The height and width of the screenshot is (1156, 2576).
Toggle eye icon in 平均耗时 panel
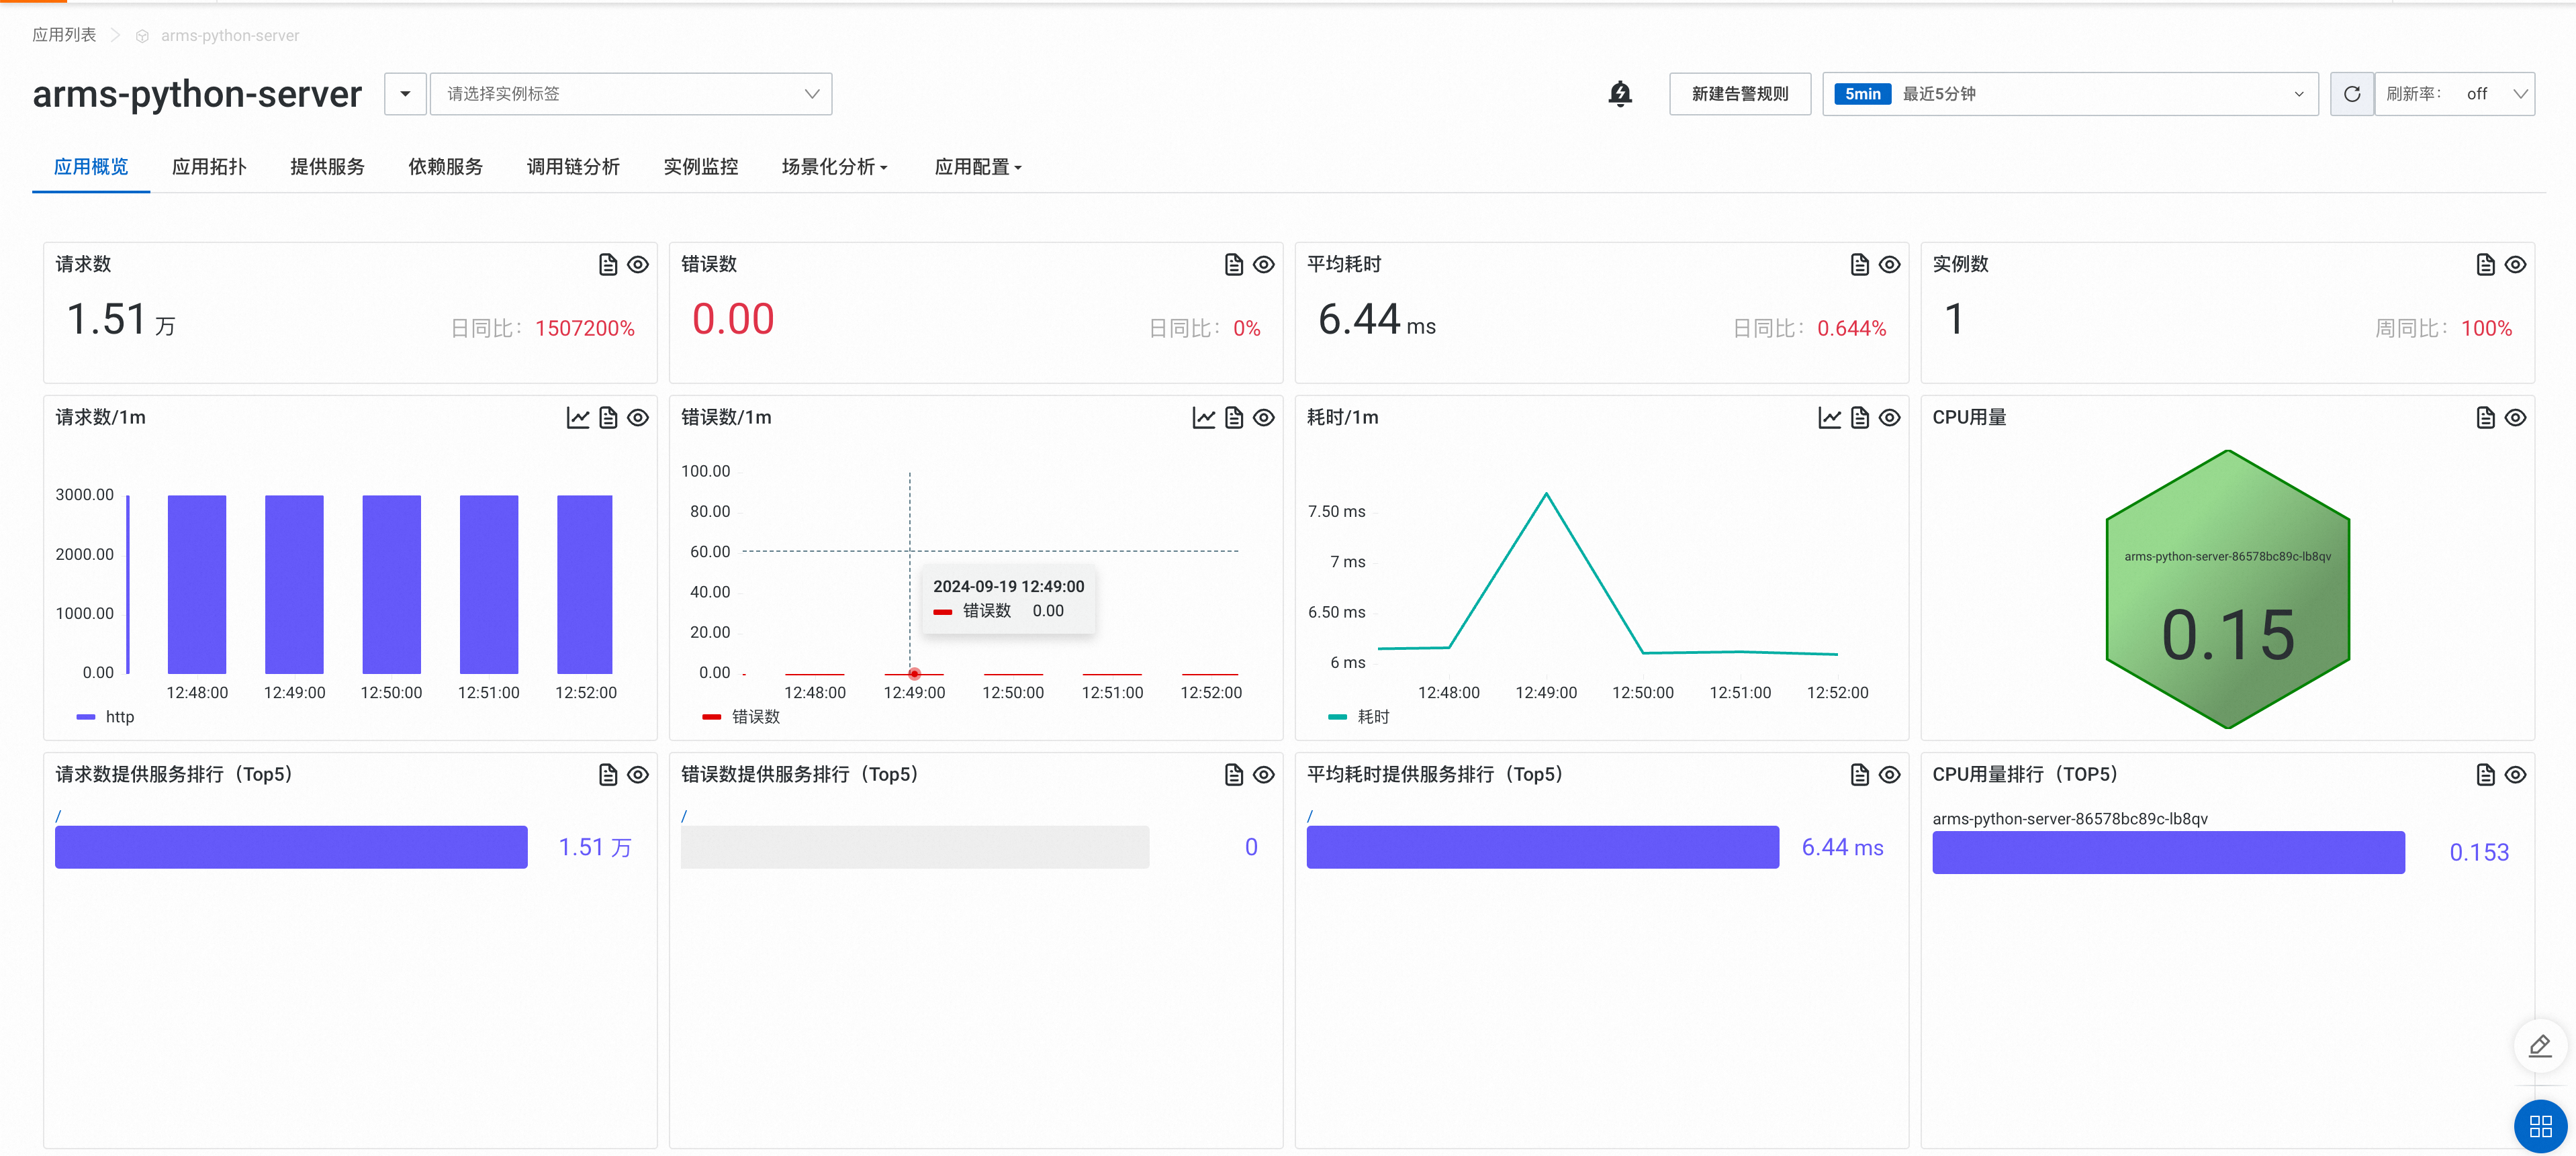[x=1889, y=264]
